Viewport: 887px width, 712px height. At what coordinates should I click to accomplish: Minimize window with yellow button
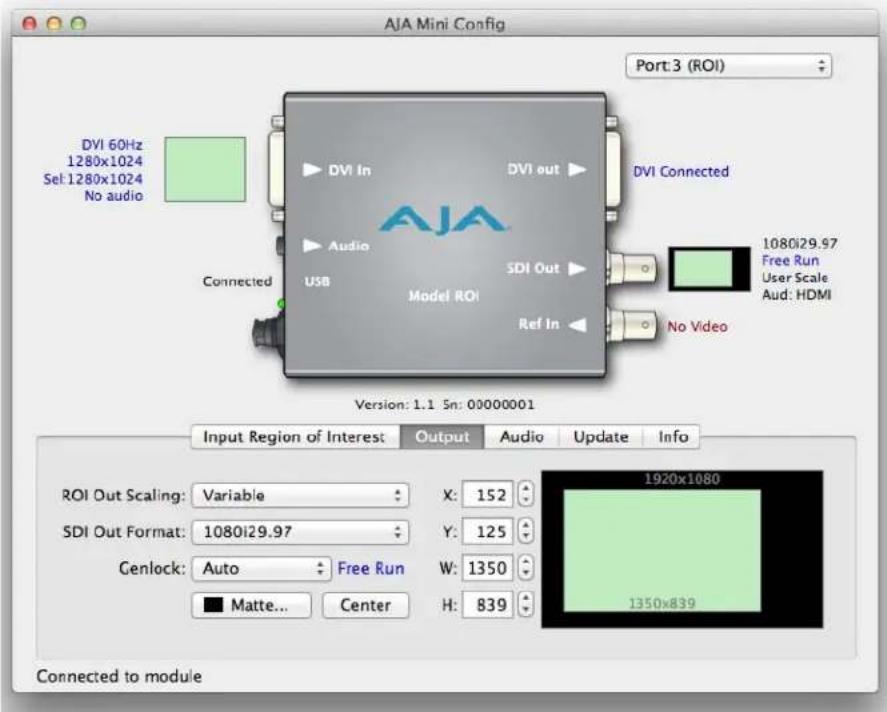tap(54, 24)
